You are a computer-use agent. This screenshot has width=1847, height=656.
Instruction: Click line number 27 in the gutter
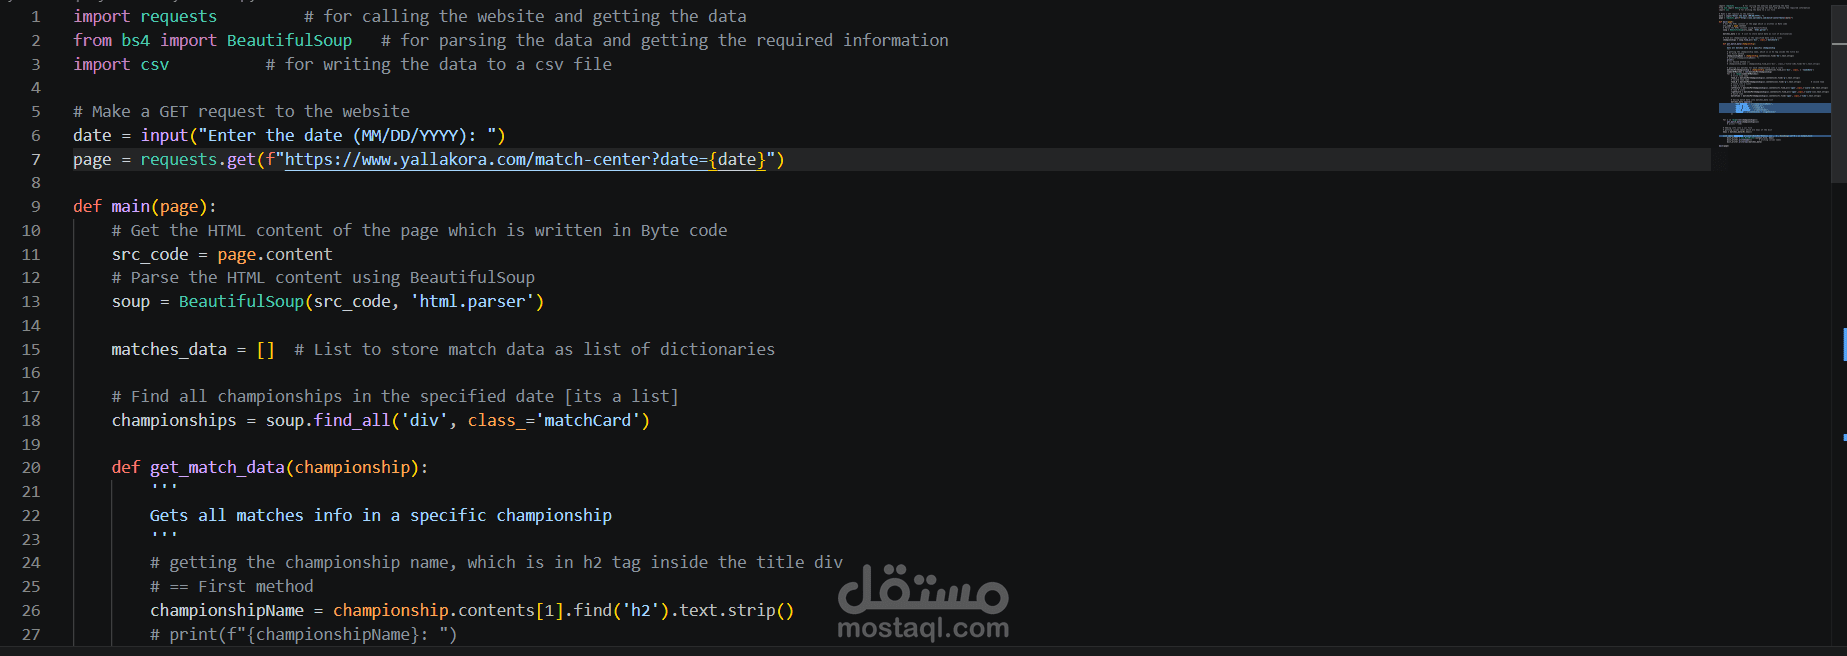31,635
